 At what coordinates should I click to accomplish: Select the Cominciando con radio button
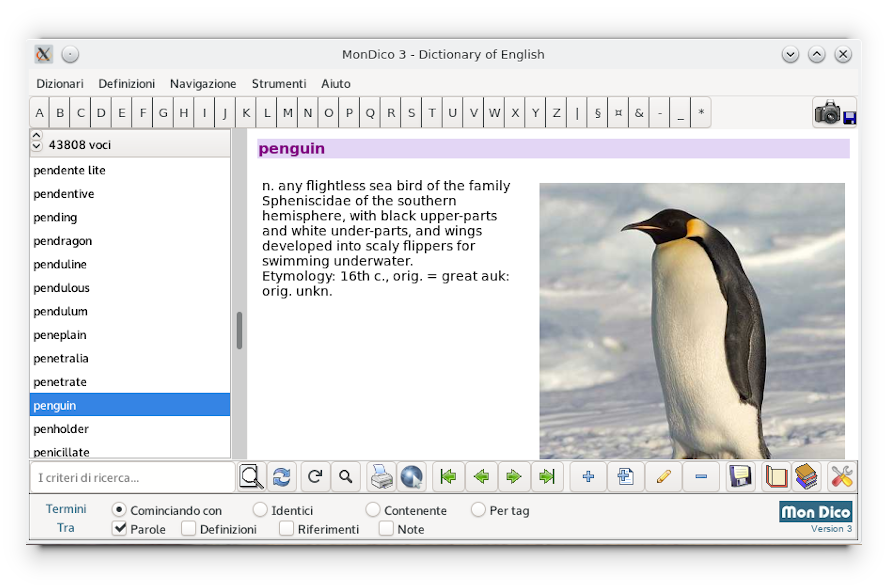point(119,510)
